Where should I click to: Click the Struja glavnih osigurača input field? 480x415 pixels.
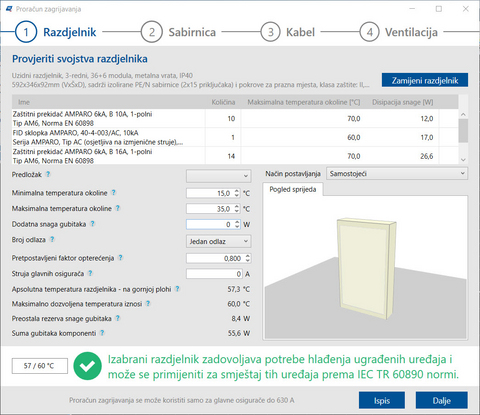(x=215, y=274)
